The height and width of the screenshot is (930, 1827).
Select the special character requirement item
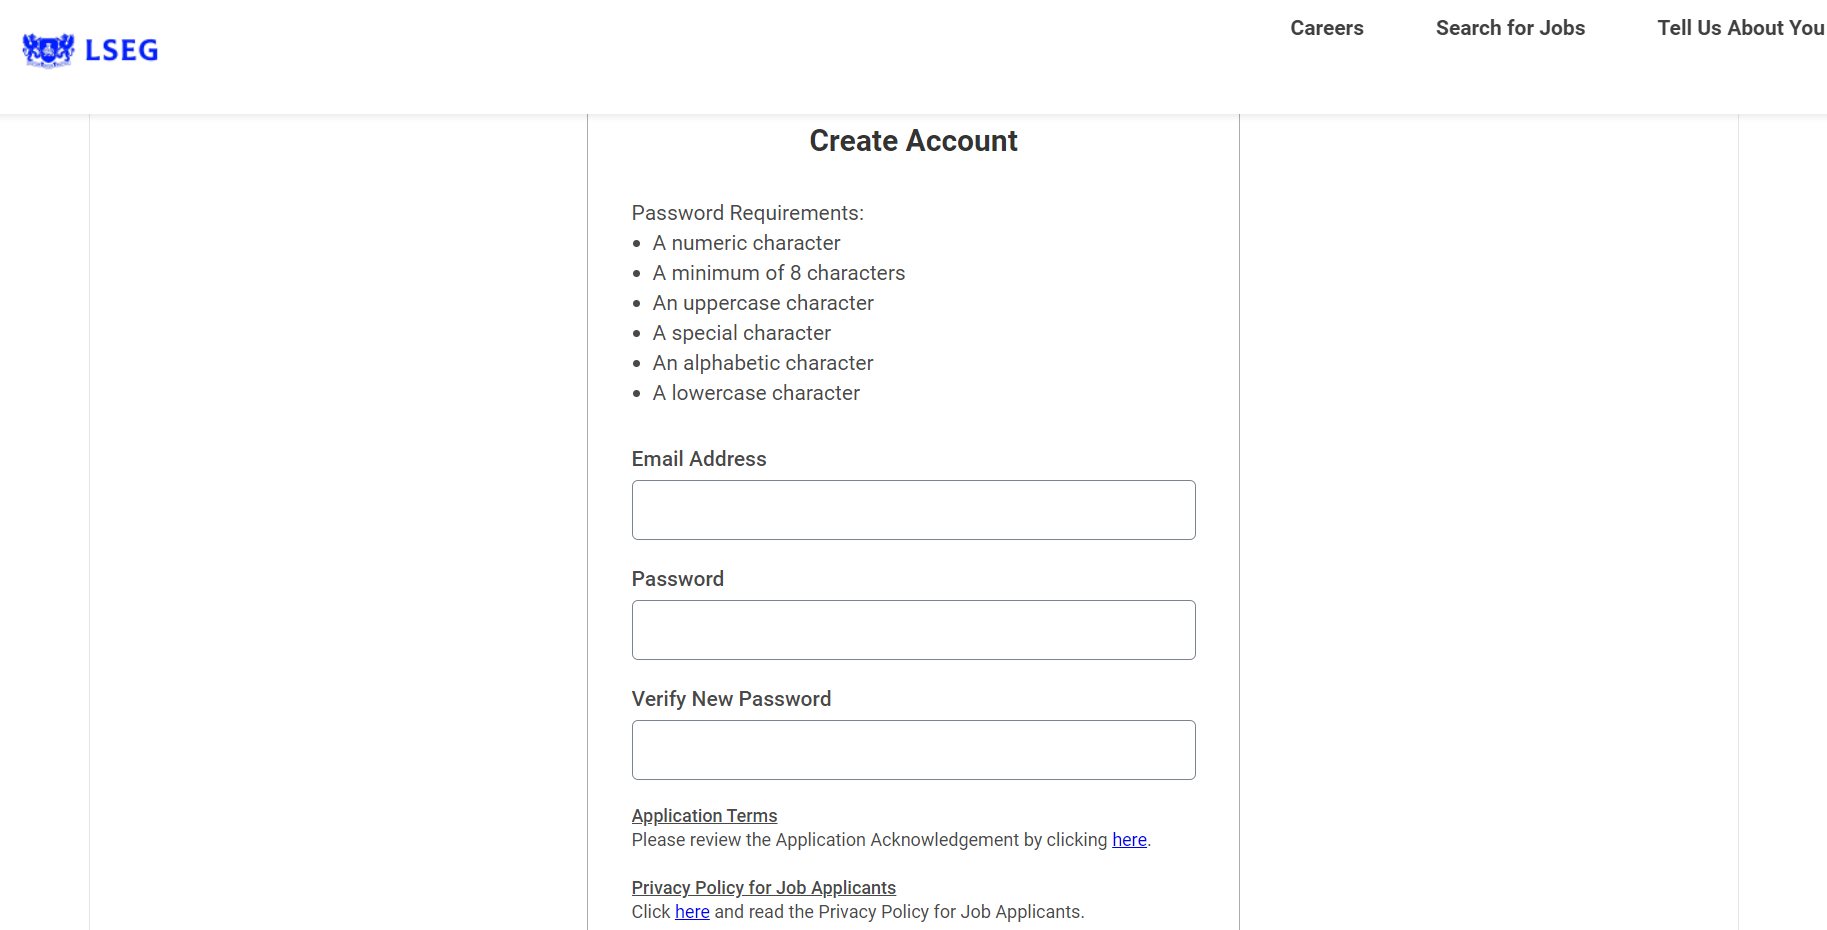point(741,333)
